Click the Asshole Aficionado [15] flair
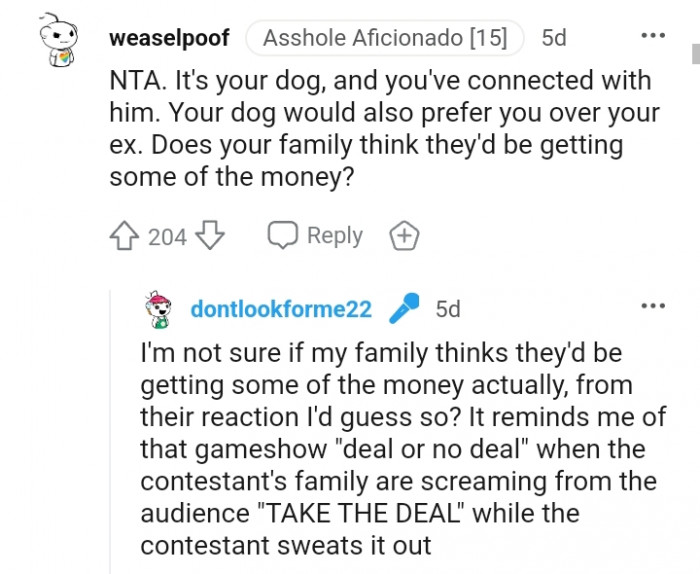 coord(384,39)
